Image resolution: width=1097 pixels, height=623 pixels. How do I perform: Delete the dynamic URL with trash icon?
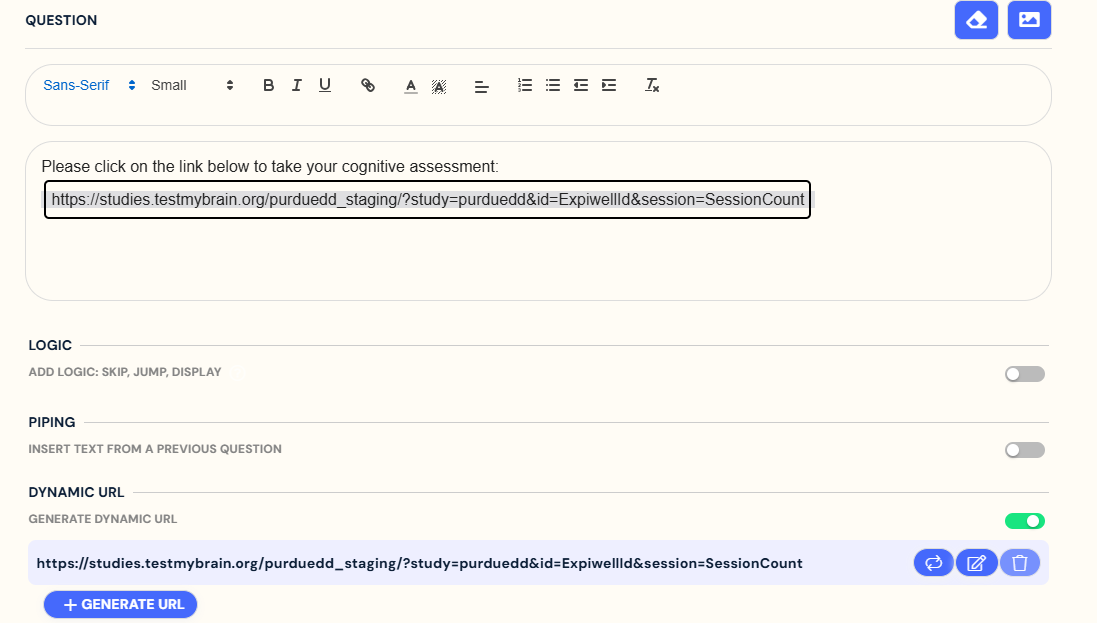click(1020, 563)
